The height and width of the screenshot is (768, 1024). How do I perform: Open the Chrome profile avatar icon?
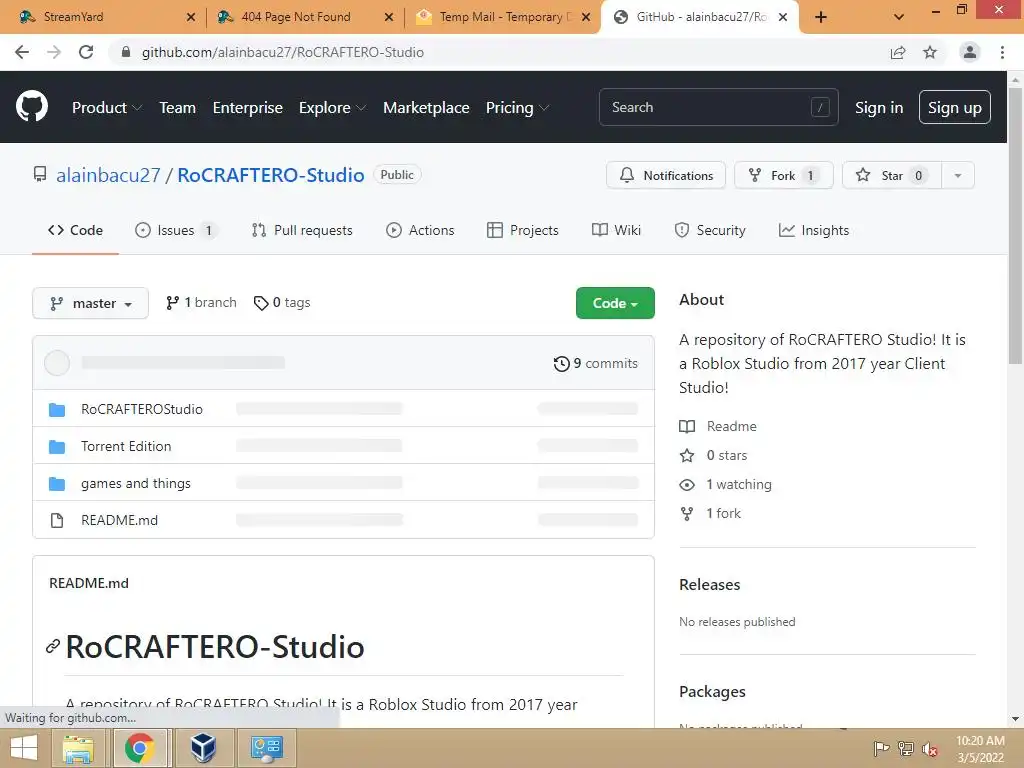point(970,52)
